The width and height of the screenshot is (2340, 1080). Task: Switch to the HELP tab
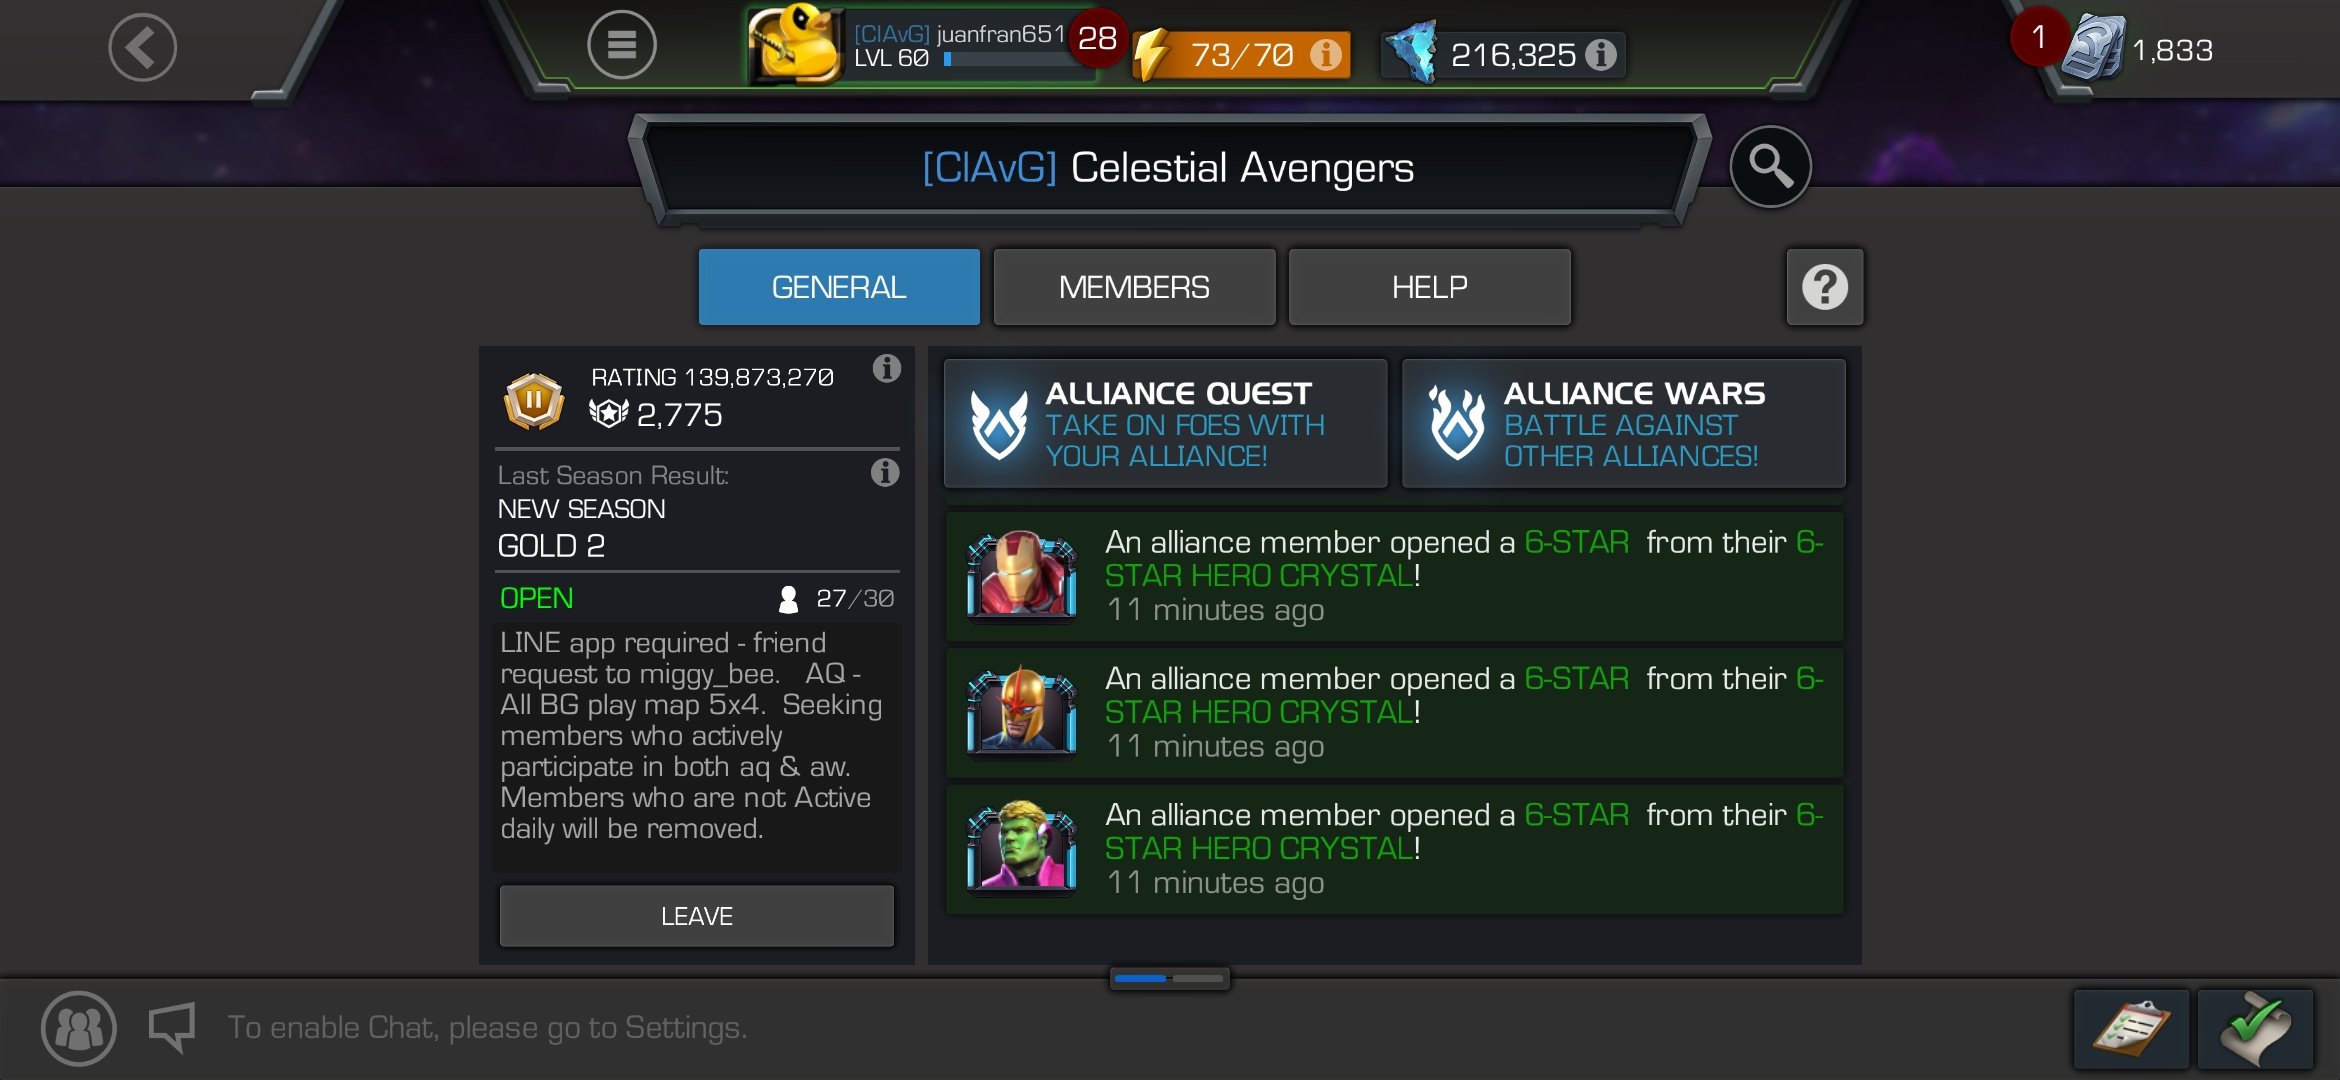(x=1429, y=288)
